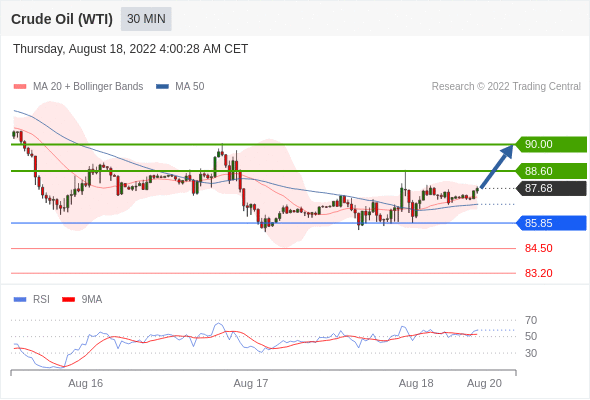Click the Aug 16 date axis label
This screenshot has height=400, width=590.
pos(85,383)
